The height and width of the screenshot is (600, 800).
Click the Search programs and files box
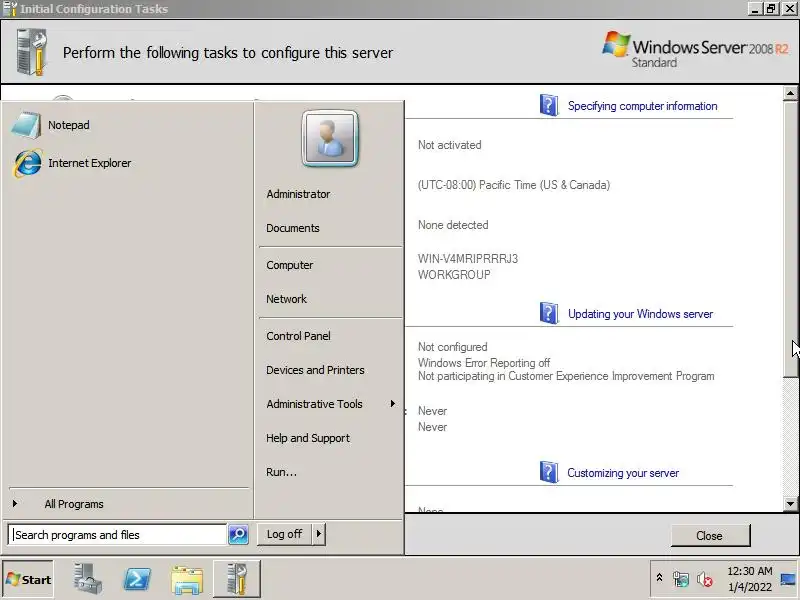(x=117, y=535)
